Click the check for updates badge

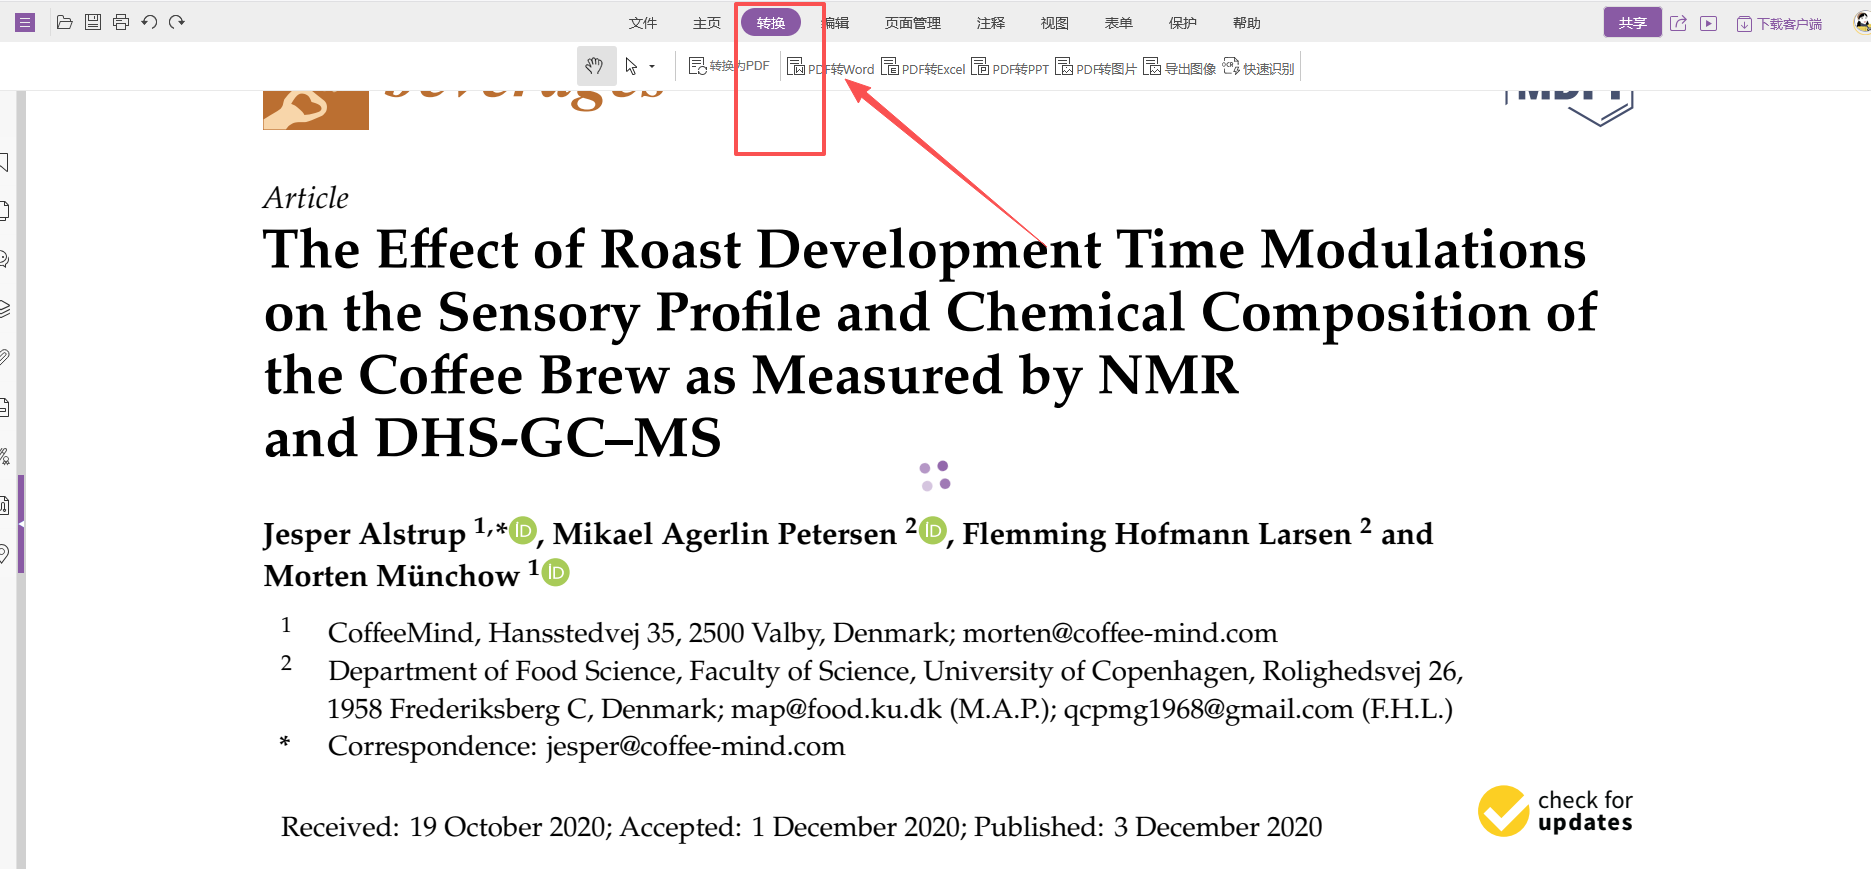coord(1556,811)
